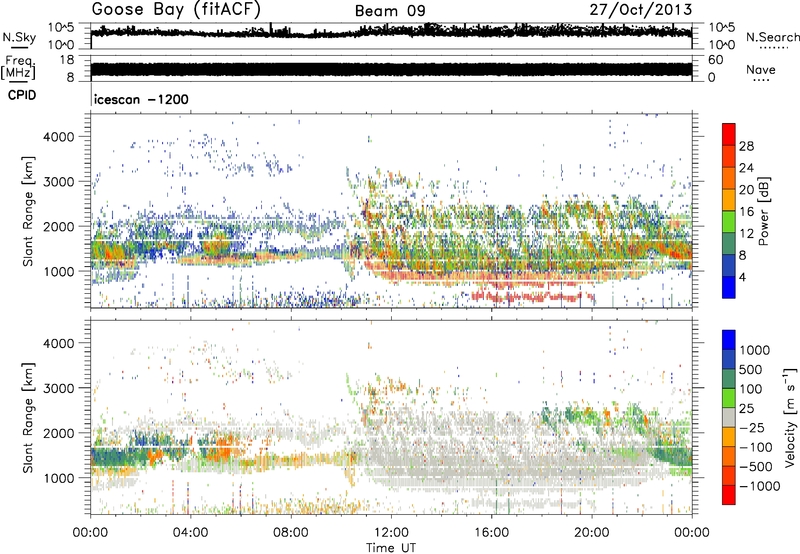Click the '-1000' tick on velocity colorbar
Screen dimensions: 800x554
coord(759,486)
